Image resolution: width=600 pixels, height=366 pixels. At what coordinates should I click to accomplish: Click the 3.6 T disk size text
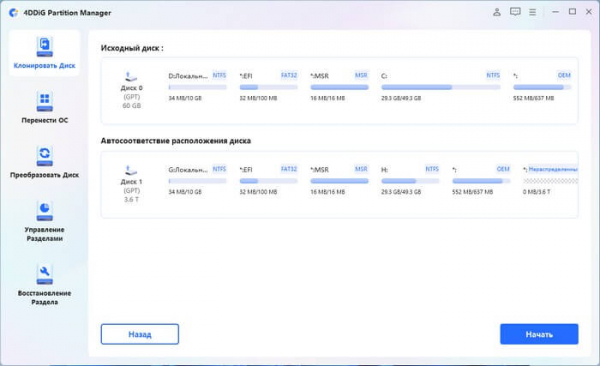(131, 199)
